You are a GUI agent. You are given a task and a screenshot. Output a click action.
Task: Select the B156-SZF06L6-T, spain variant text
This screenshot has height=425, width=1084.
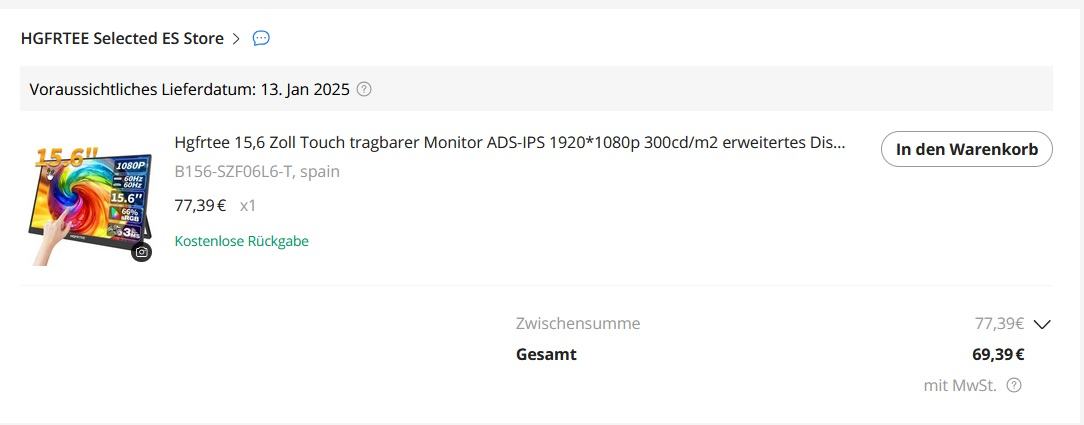257,171
